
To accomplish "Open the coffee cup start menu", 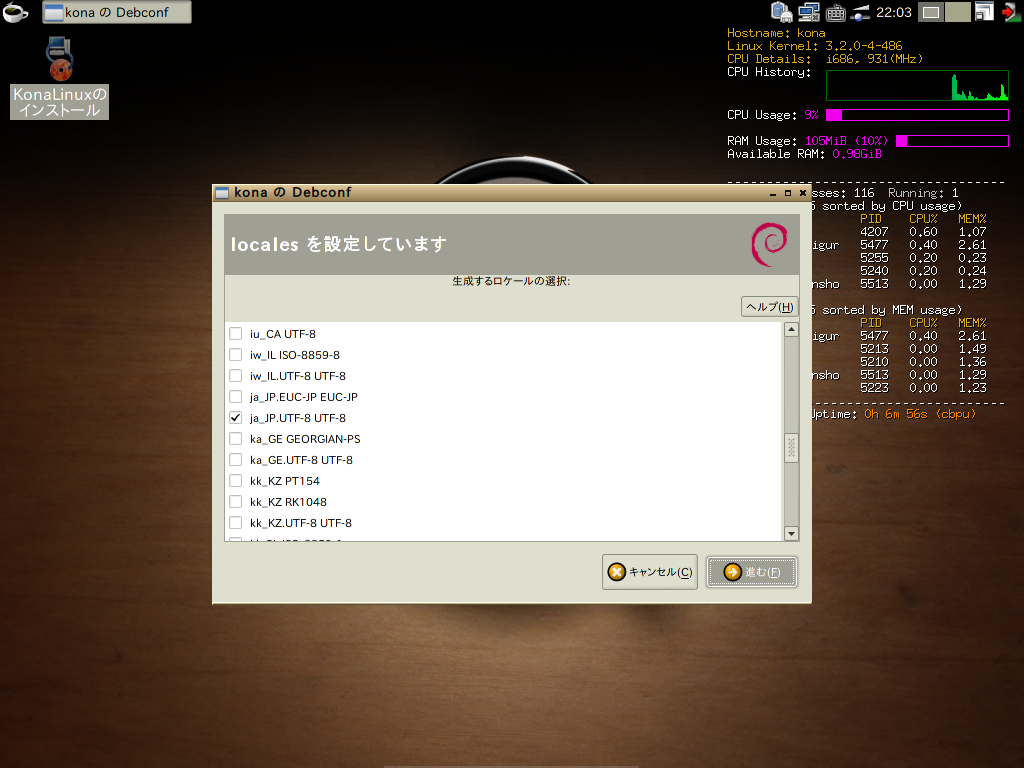I will [14, 12].
